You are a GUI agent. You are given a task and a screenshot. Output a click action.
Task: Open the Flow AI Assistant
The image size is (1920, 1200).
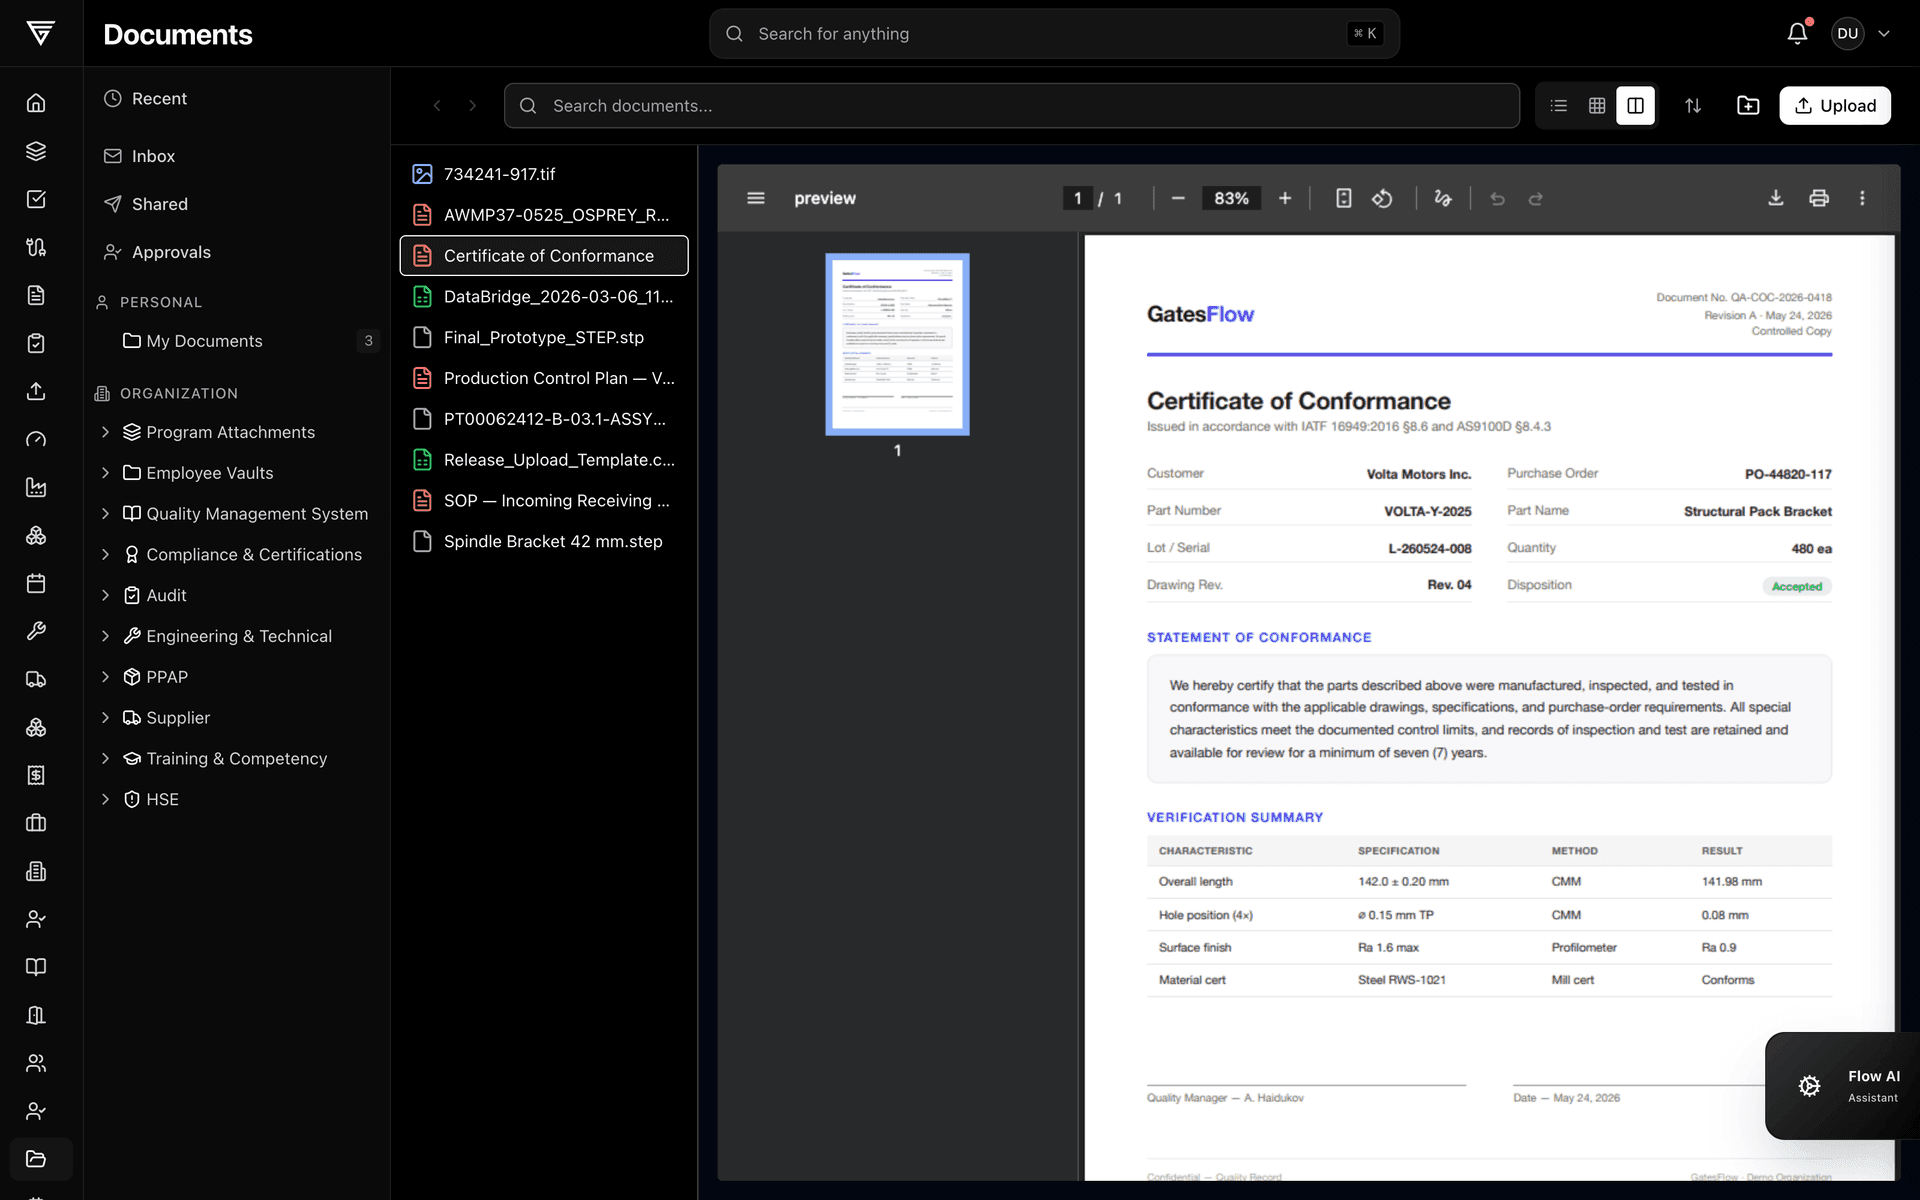click(x=1843, y=1086)
